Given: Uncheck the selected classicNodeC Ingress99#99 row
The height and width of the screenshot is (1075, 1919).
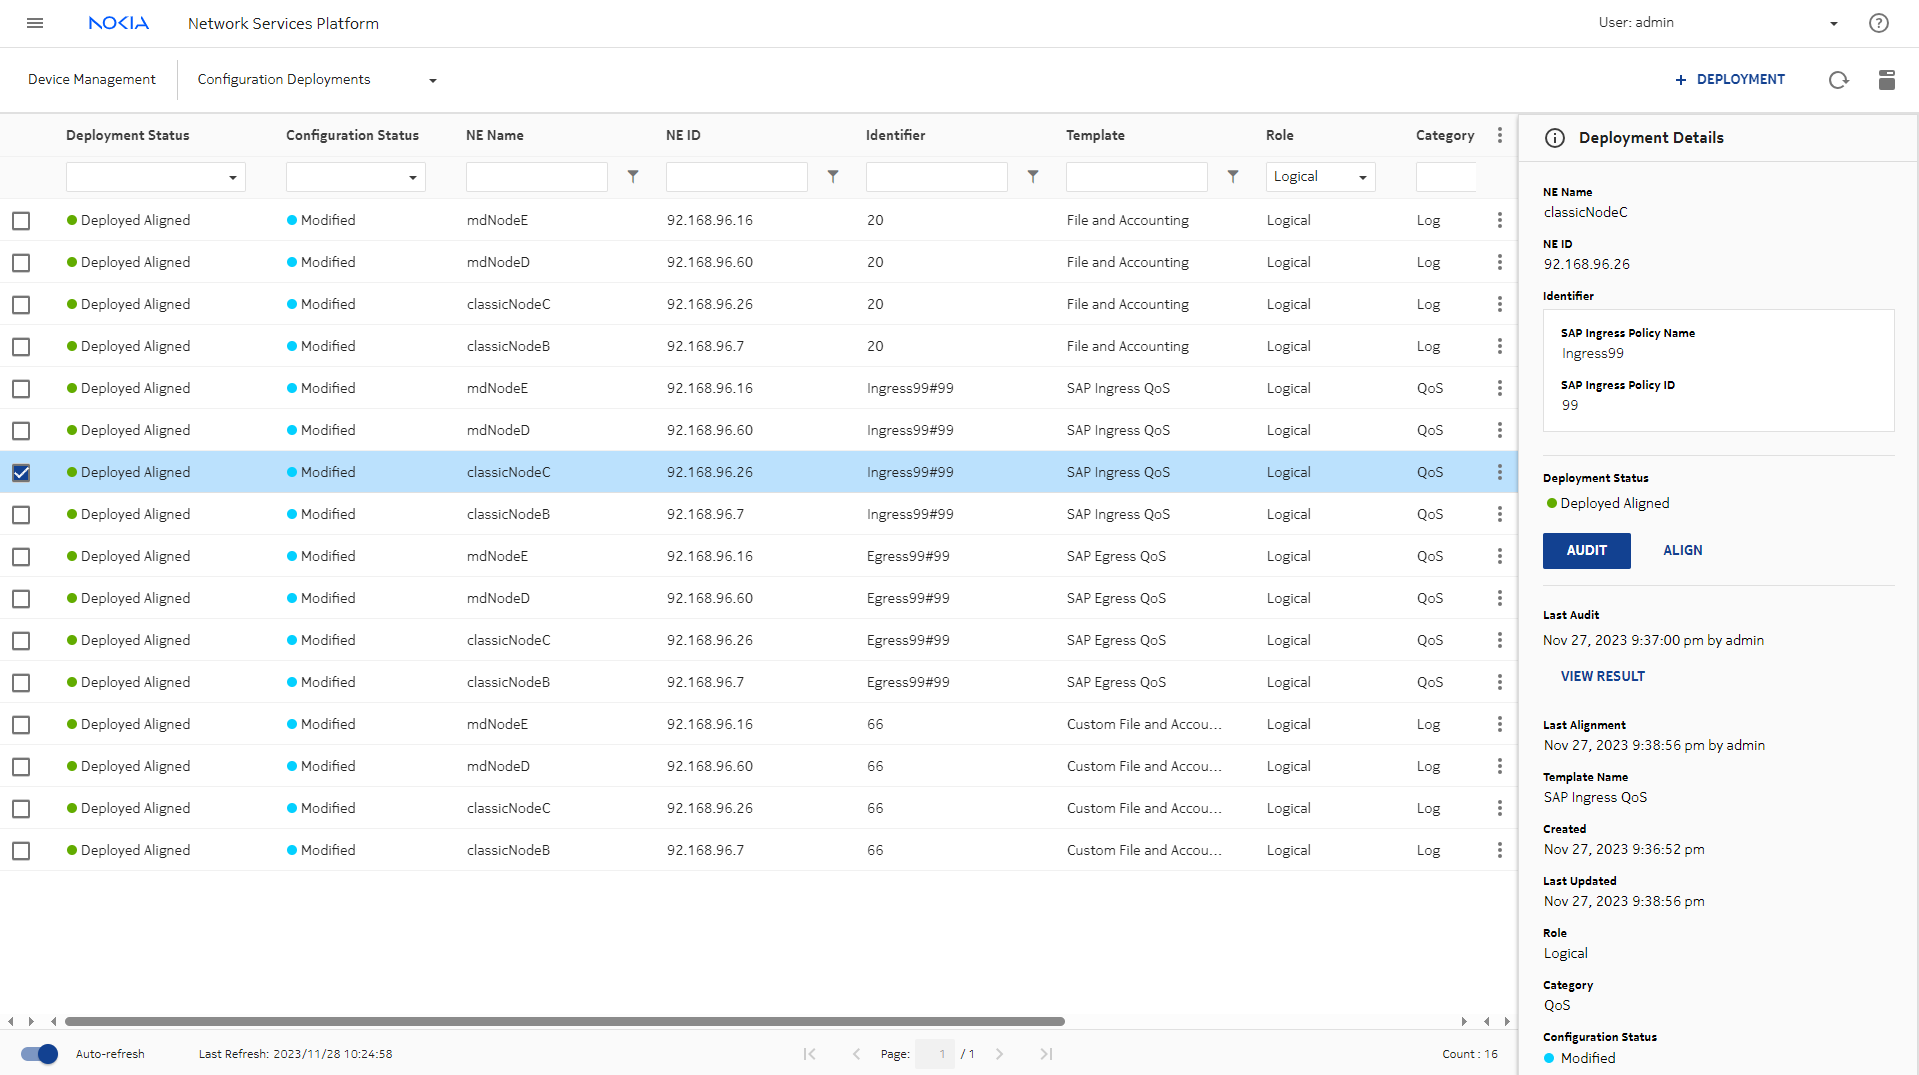Looking at the screenshot, I should (21, 473).
